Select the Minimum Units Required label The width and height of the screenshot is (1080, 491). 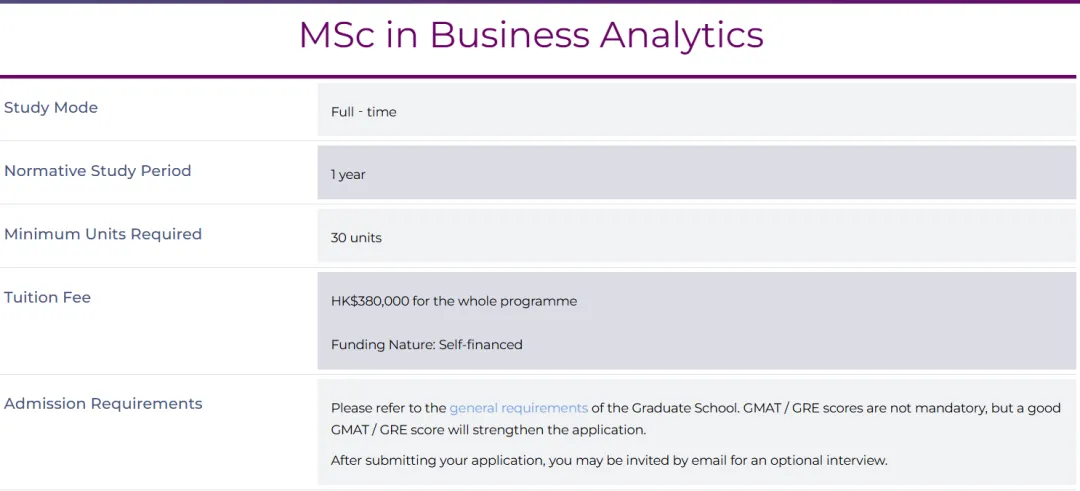pyautogui.click(x=103, y=234)
